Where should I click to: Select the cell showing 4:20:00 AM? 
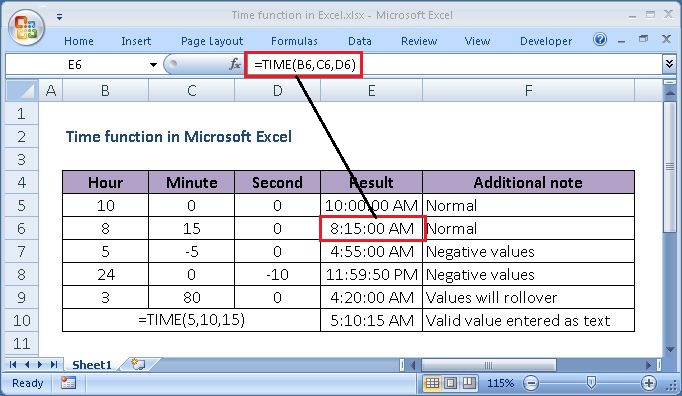pyautogui.click(x=371, y=298)
